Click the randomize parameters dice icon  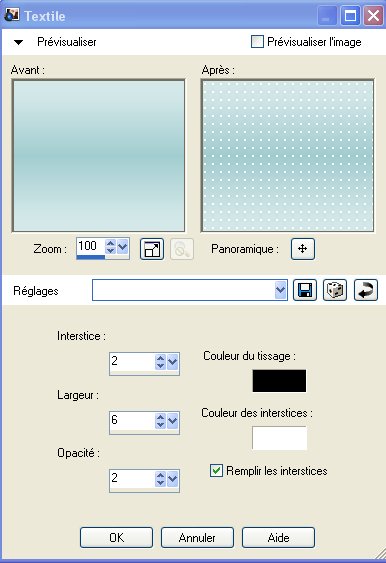click(335, 290)
